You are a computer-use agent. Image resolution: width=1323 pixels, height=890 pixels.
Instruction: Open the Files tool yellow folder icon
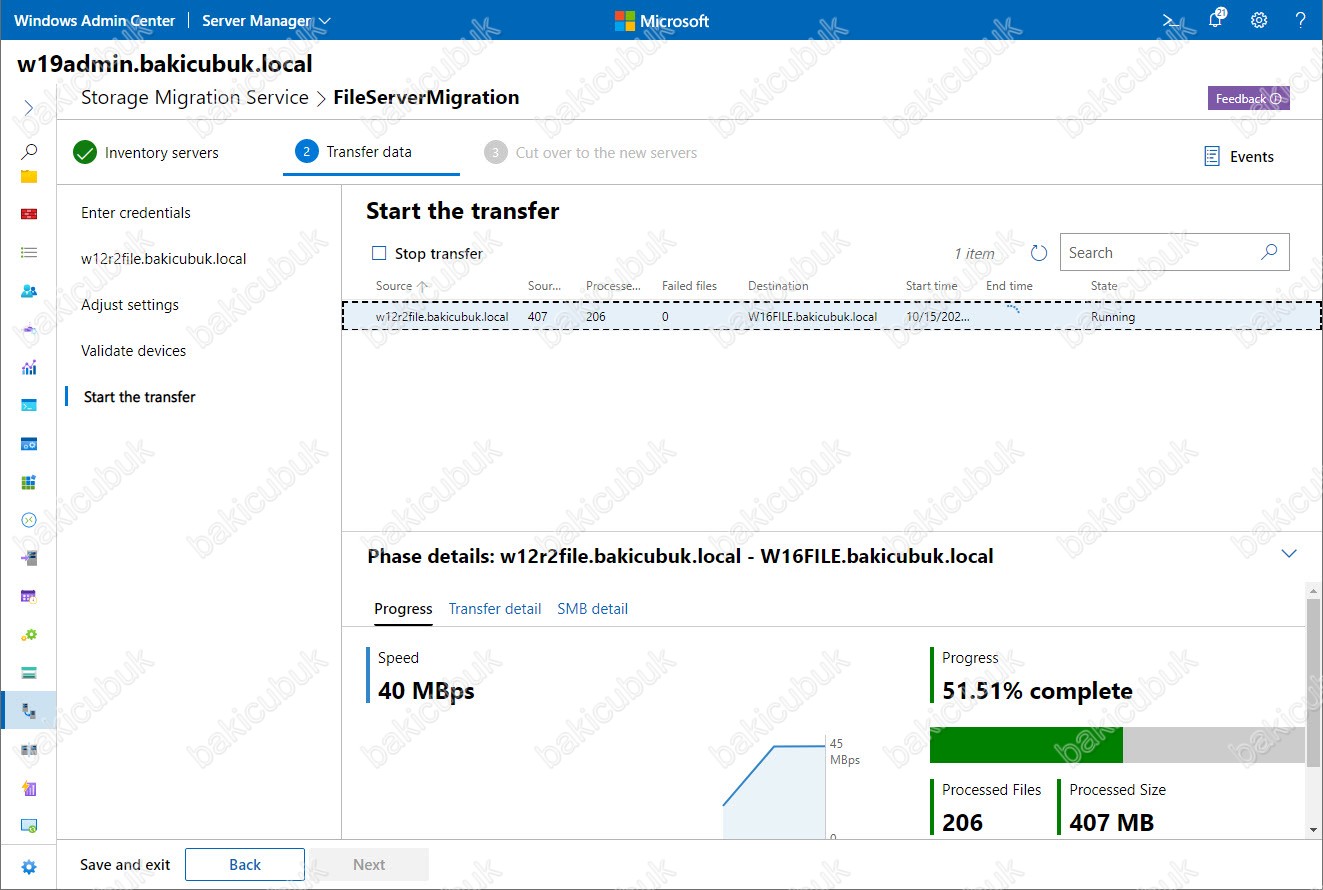(29, 177)
